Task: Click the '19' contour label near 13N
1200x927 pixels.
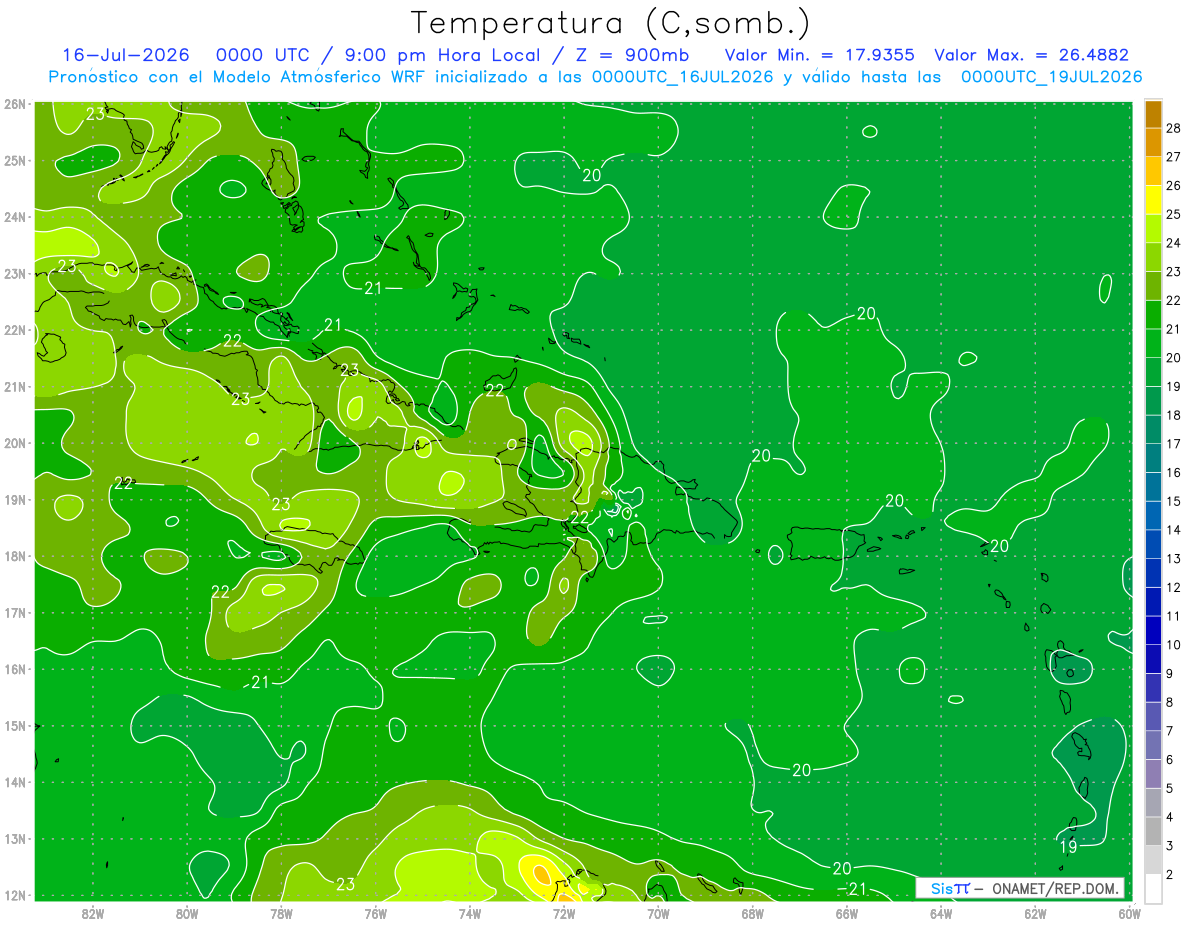Action: [1068, 846]
